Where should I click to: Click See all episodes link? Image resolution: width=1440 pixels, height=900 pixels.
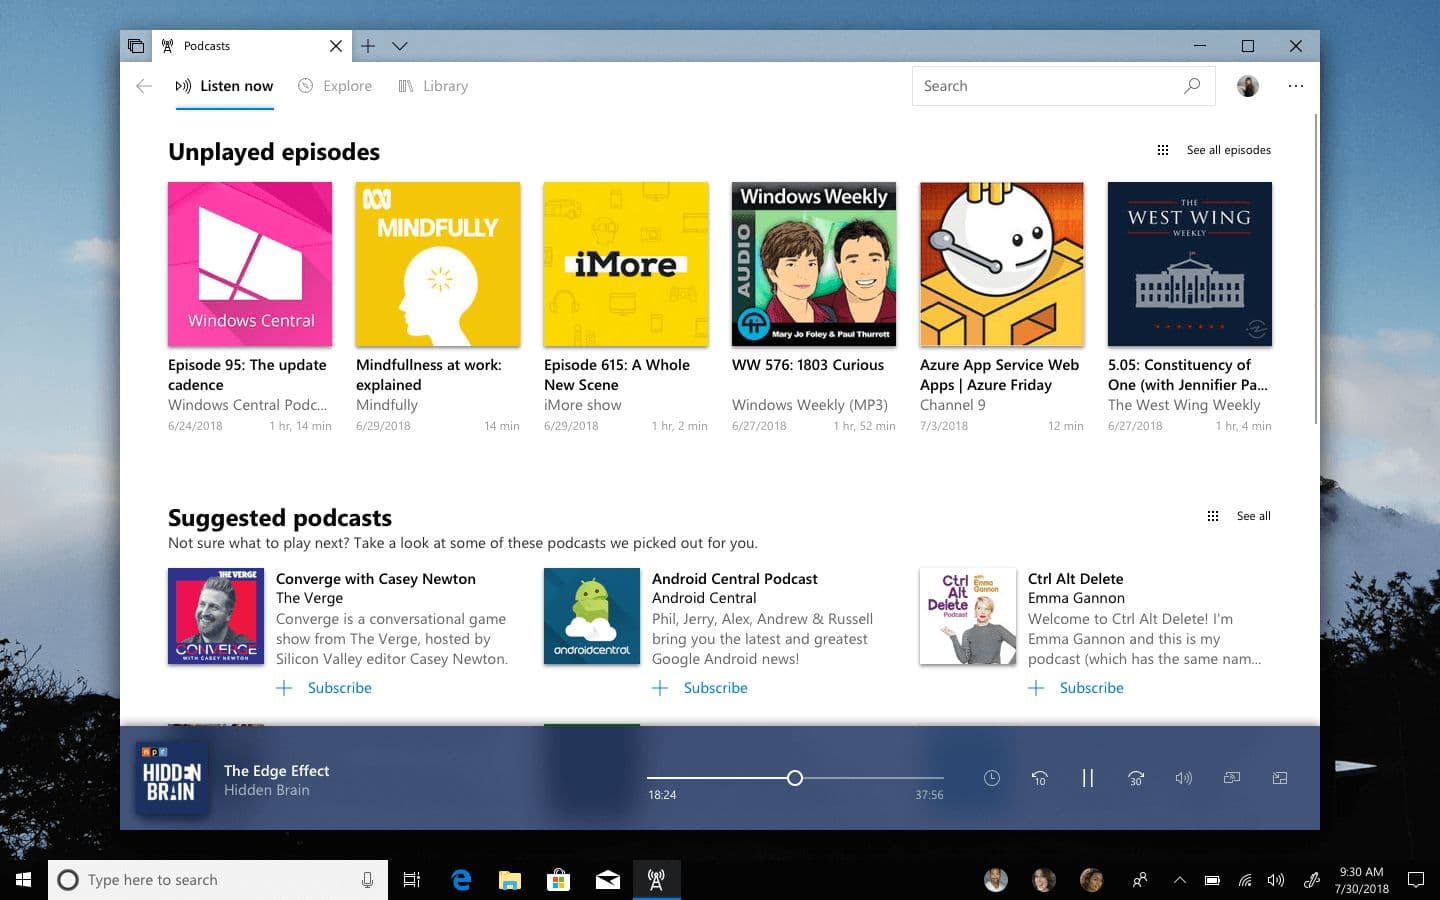coord(1229,150)
